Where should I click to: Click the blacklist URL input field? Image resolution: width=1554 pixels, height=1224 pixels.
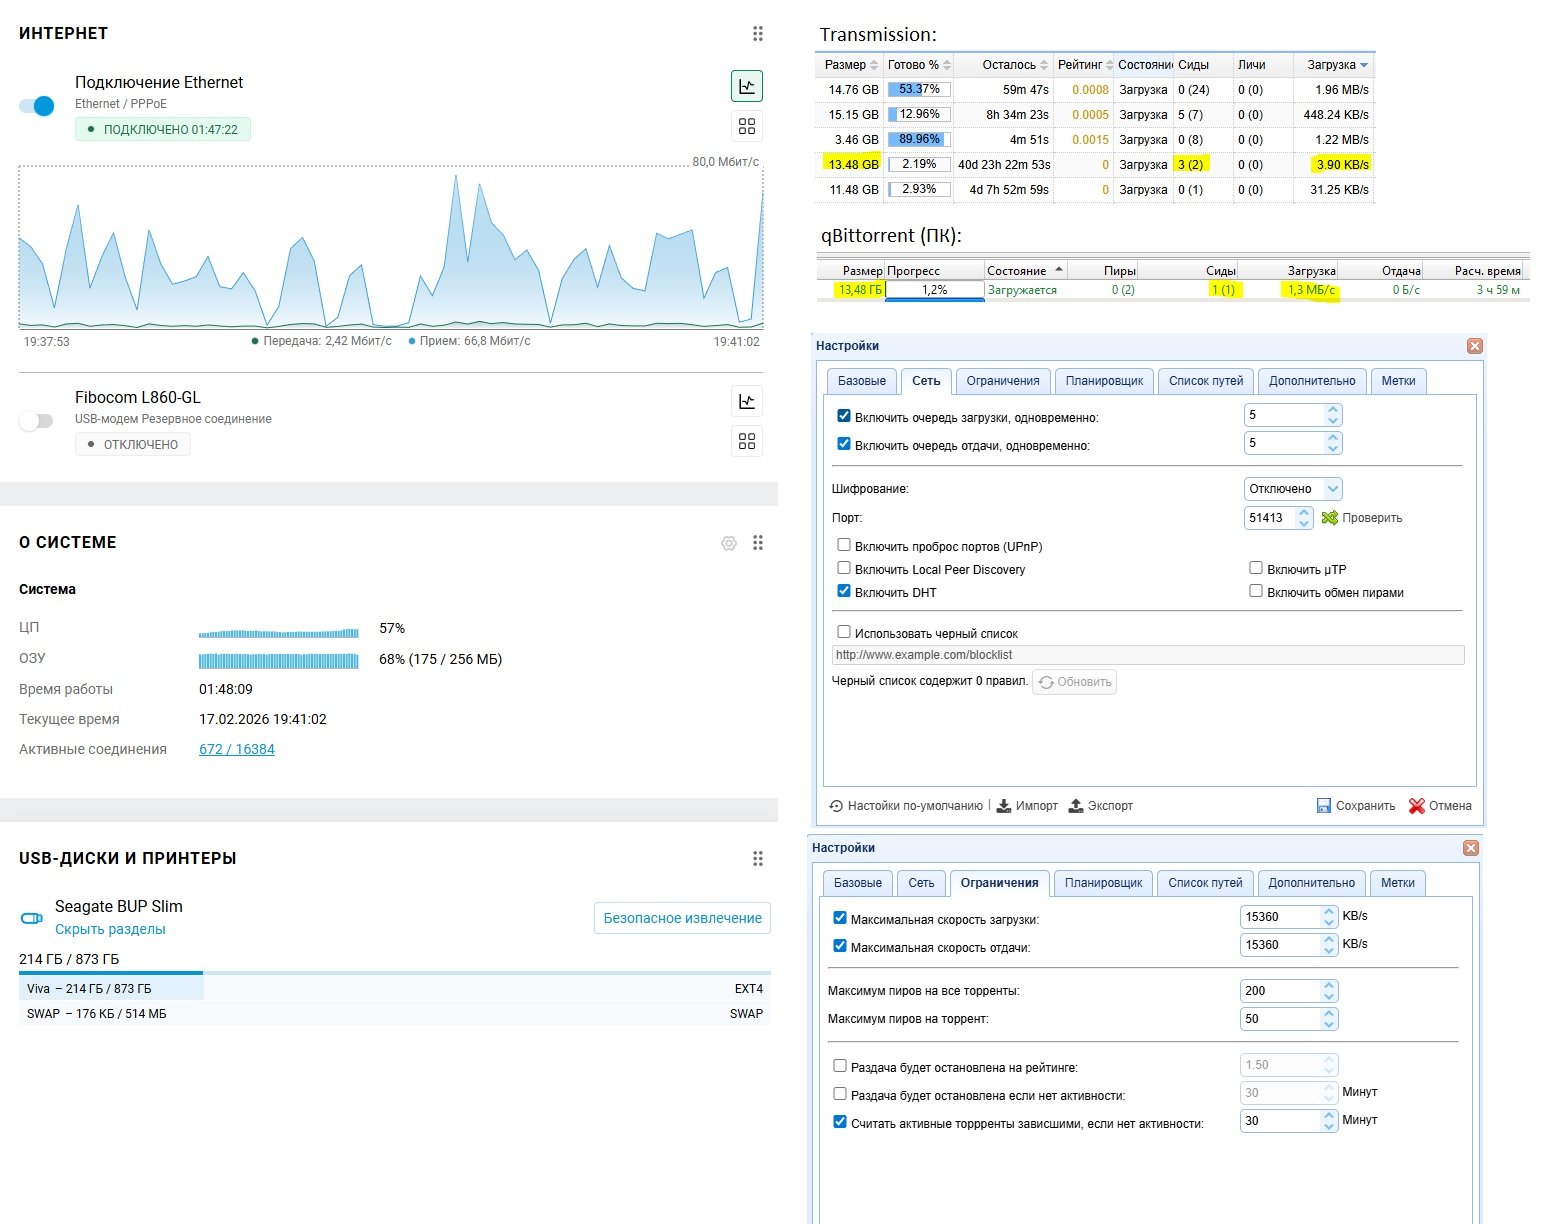[1147, 655]
